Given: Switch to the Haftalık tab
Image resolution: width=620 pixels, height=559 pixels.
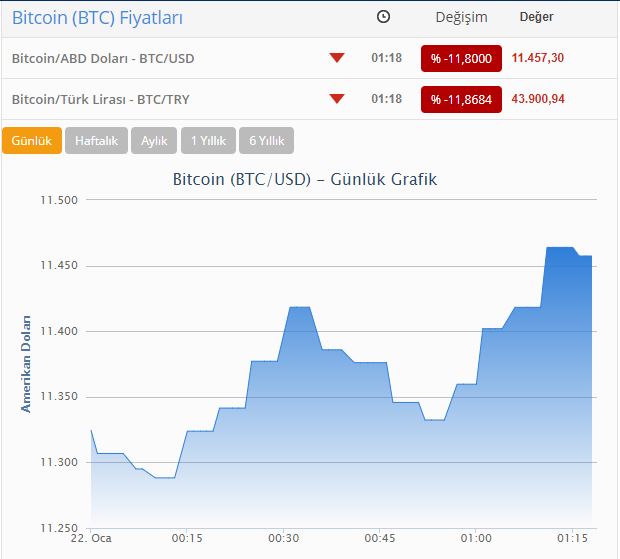Looking at the screenshot, I should 96,140.
